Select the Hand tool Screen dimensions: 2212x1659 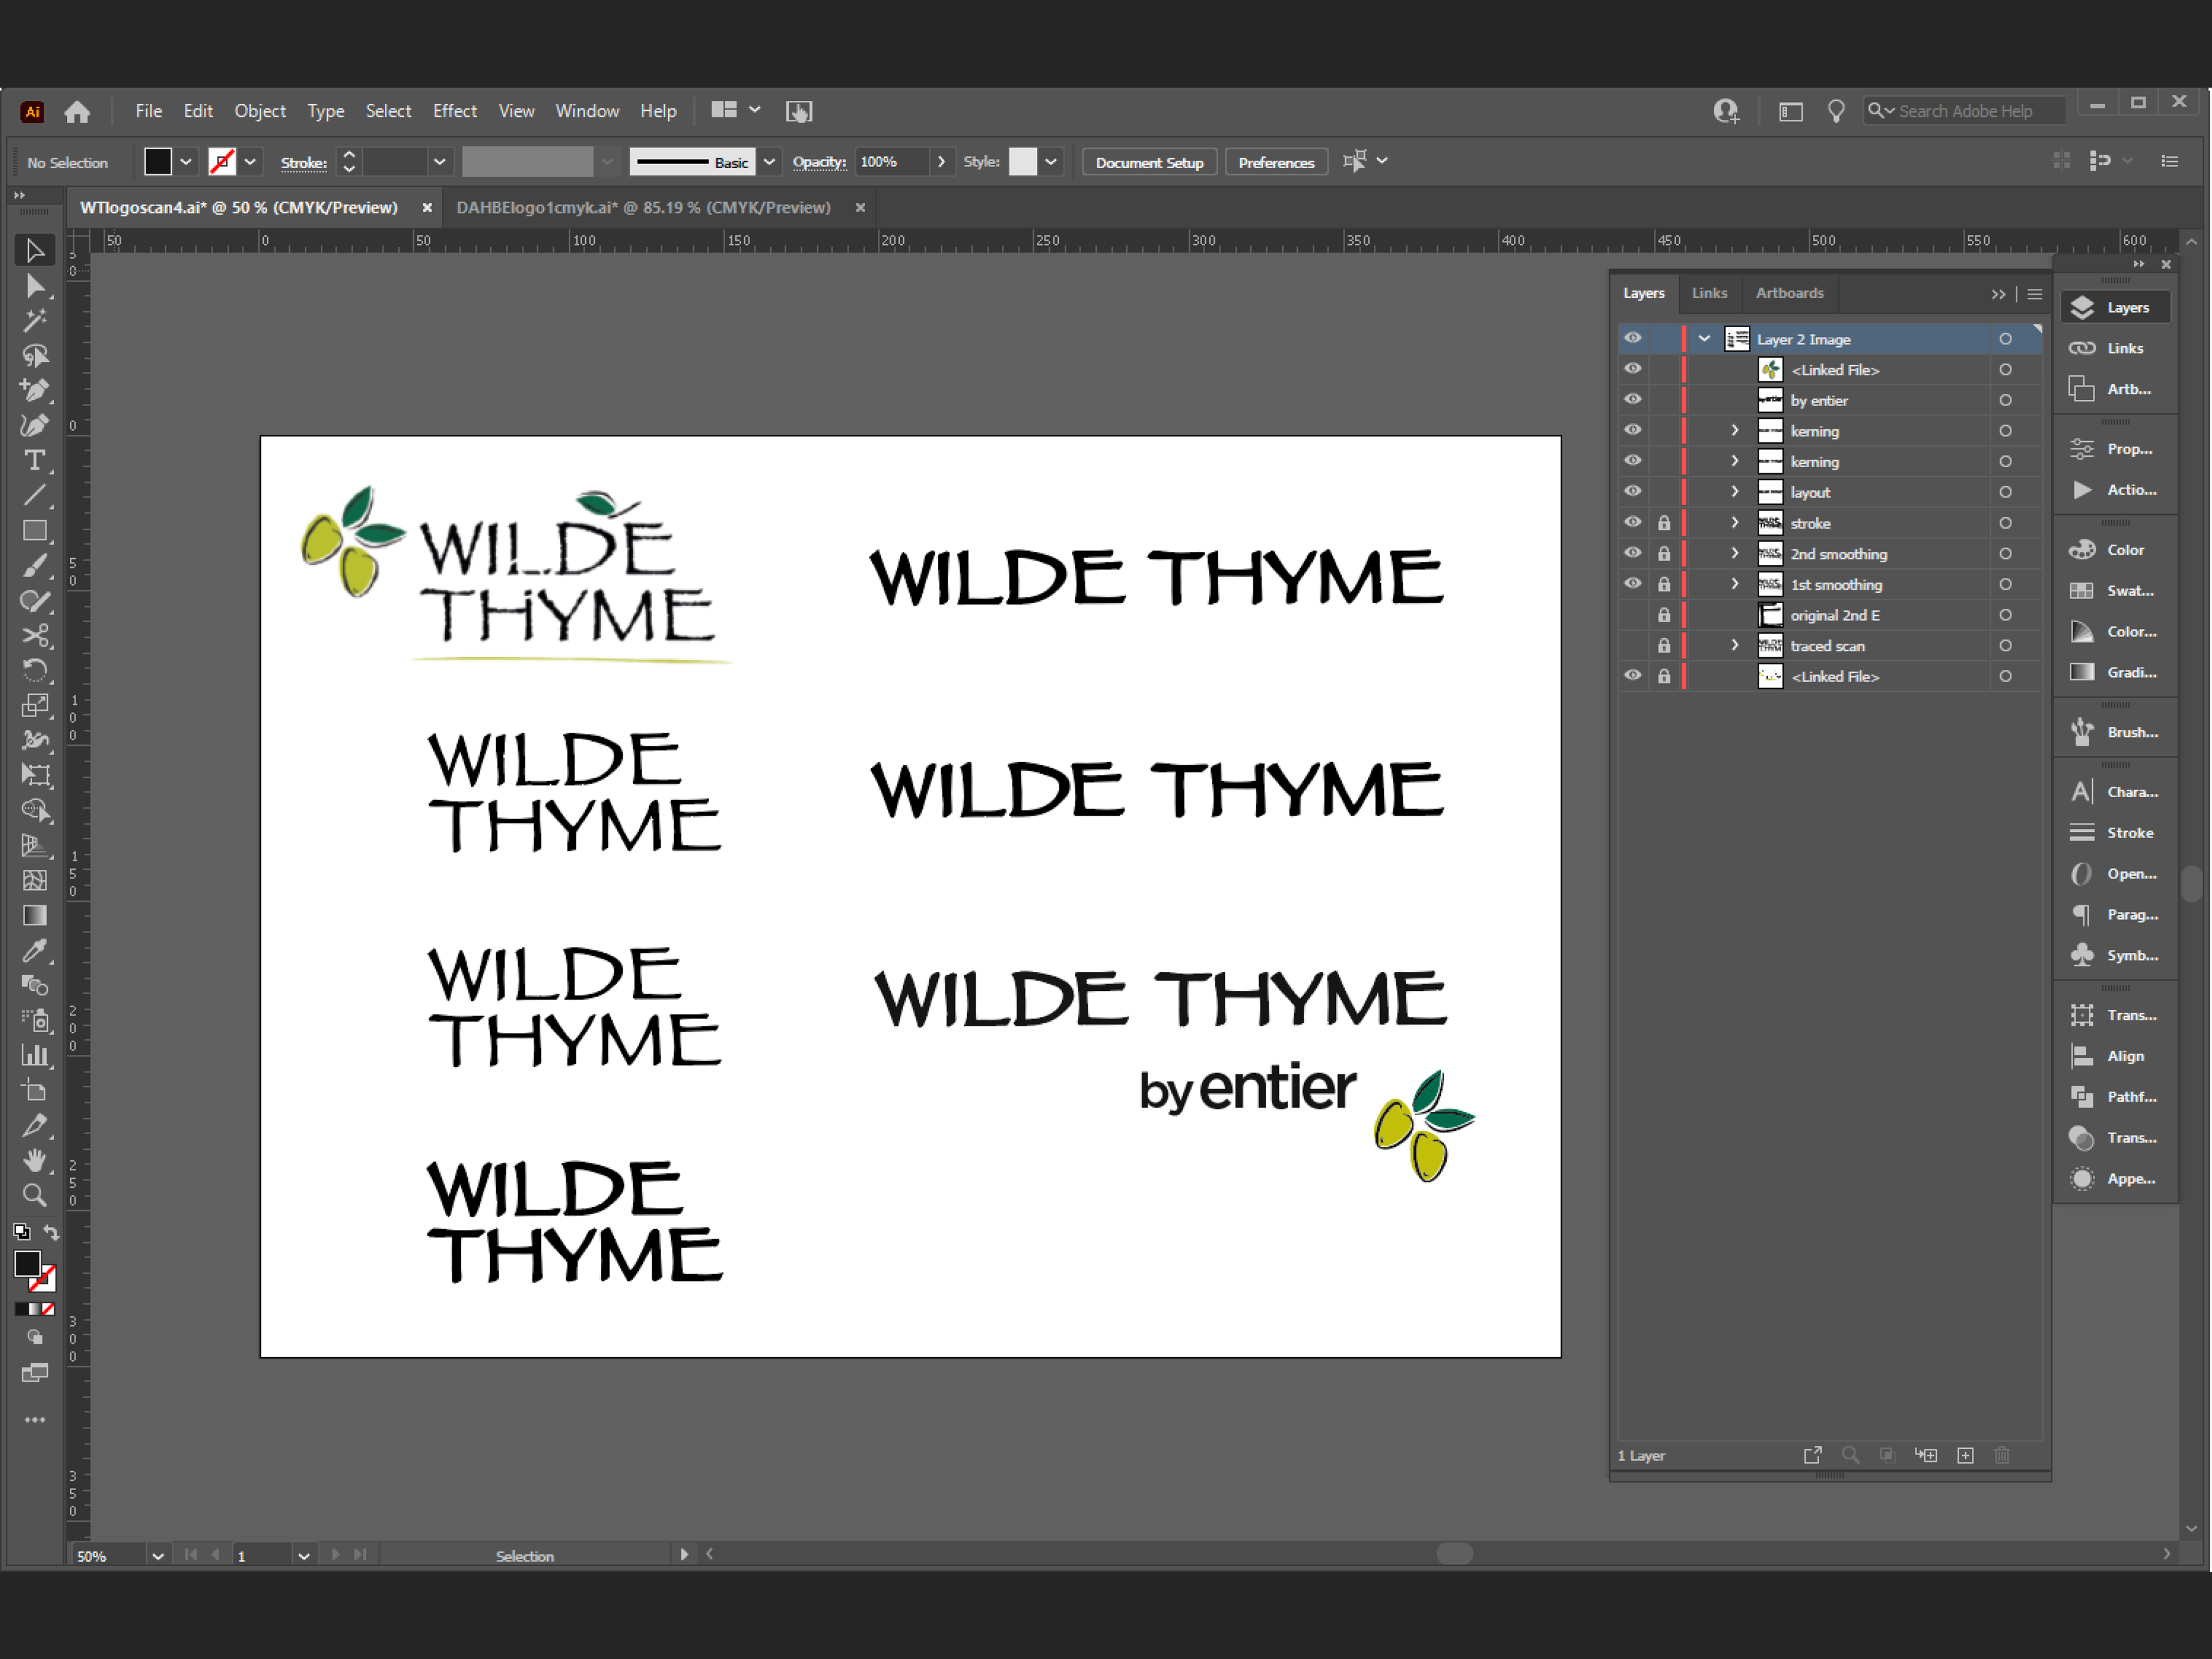pos(34,1161)
